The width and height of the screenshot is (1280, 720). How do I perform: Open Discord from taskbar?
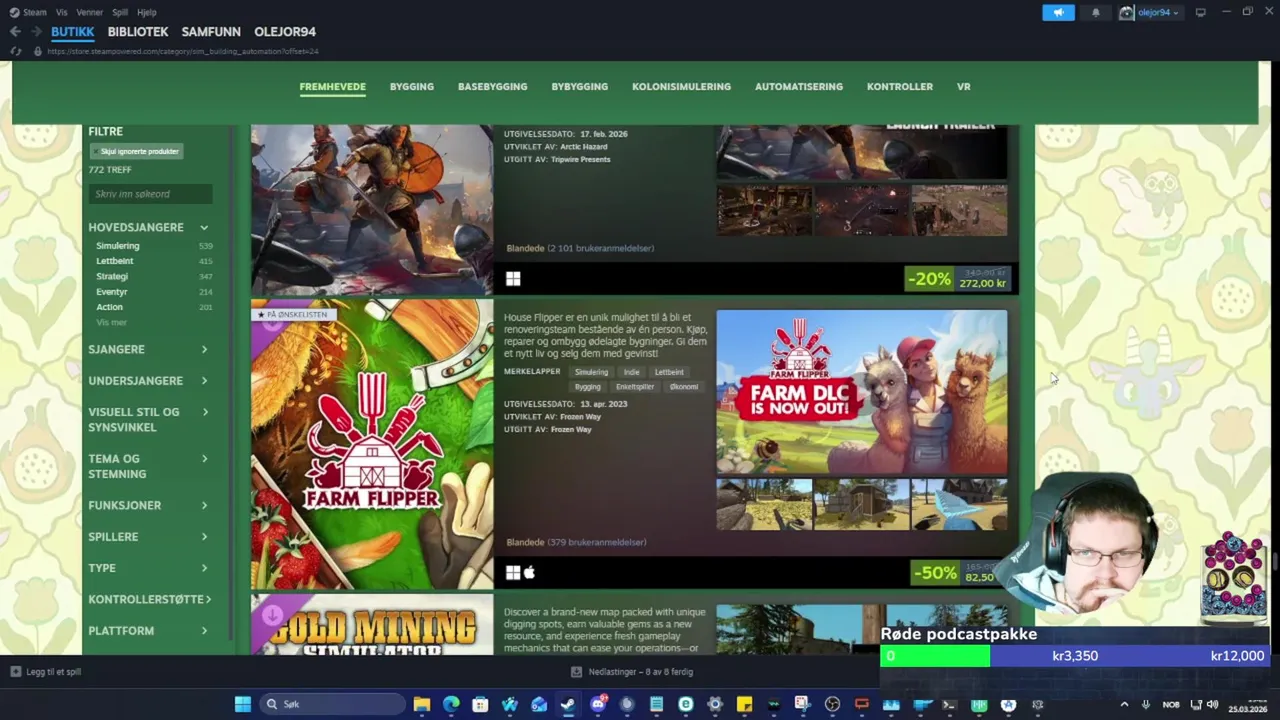click(598, 704)
